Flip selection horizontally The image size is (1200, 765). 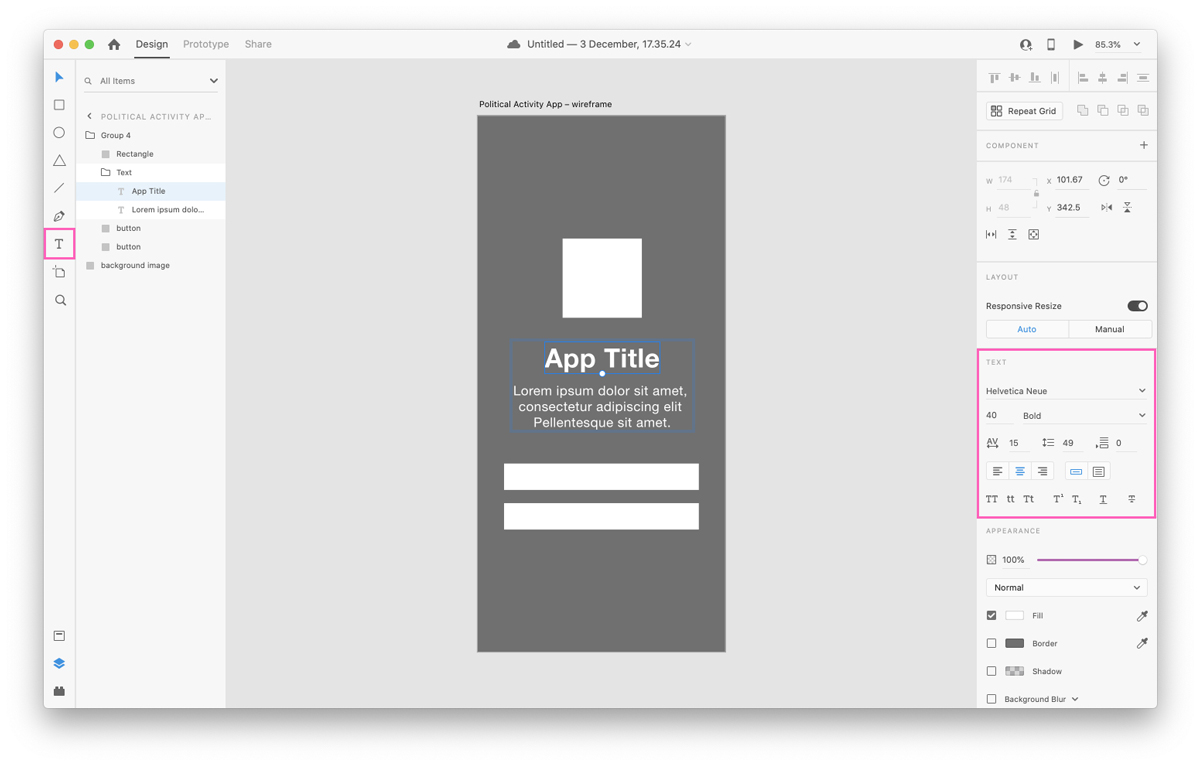tap(1106, 208)
